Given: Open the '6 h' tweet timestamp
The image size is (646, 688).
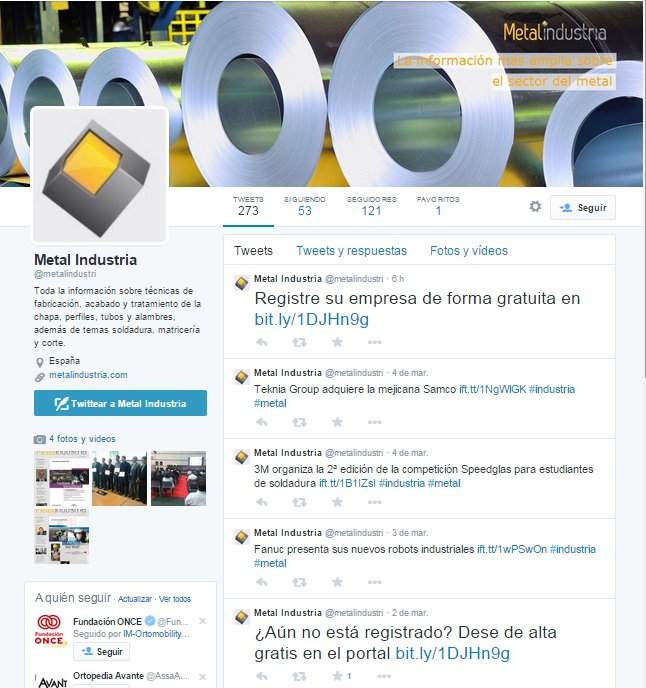Looking at the screenshot, I should tap(398, 279).
